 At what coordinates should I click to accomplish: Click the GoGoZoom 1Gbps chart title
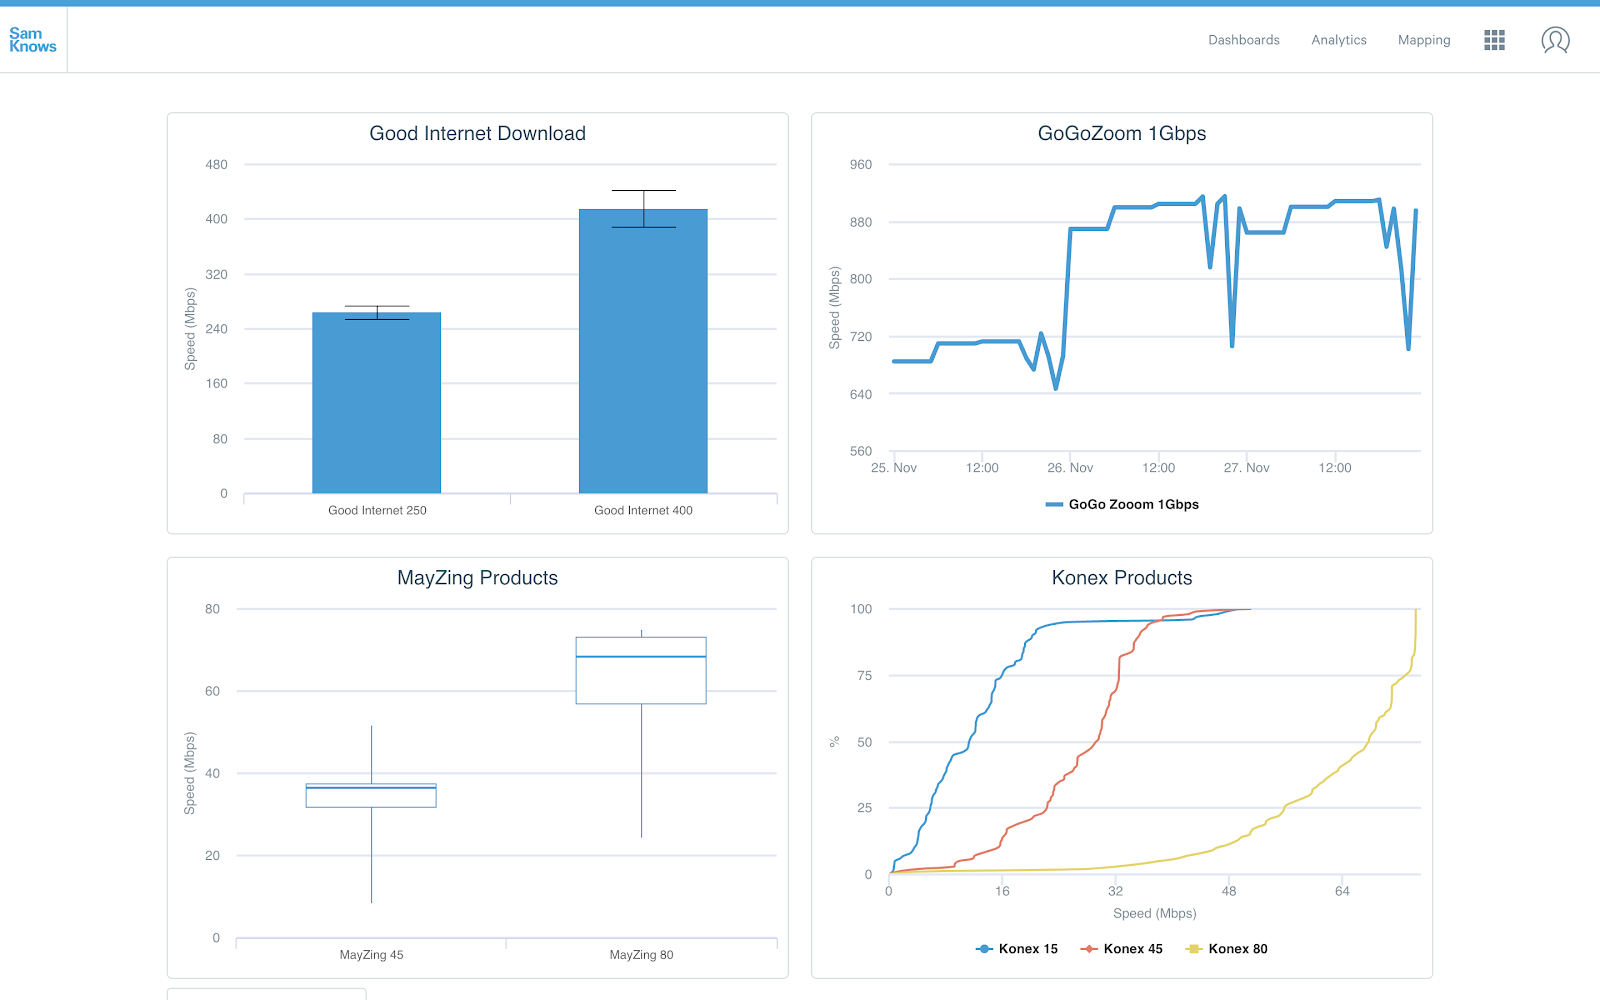pos(1122,134)
